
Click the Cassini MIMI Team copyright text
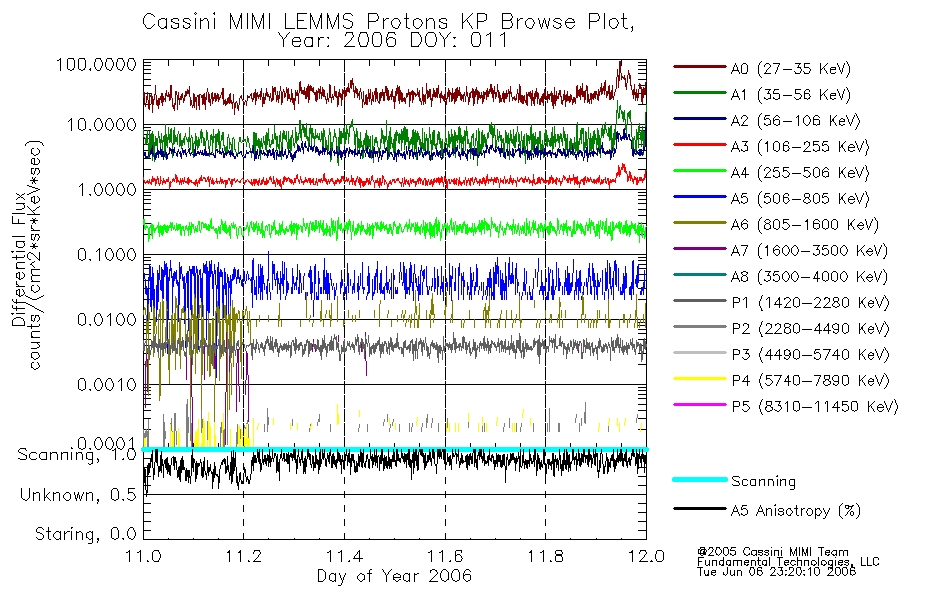[x=772, y=552]
